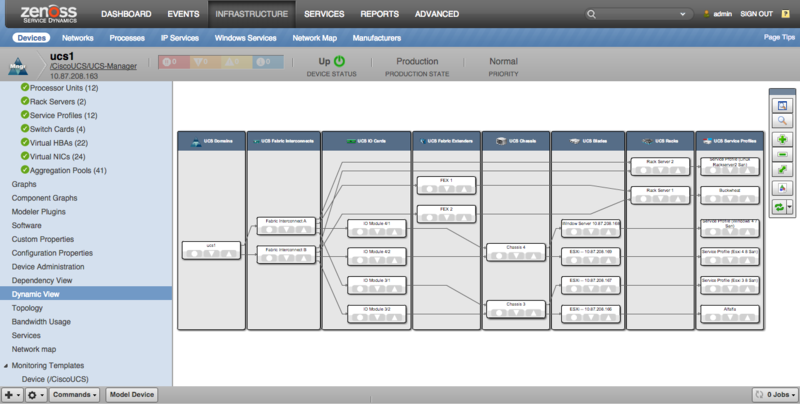Click the Zenoss Service Dynamics logo

pos(49,14)
